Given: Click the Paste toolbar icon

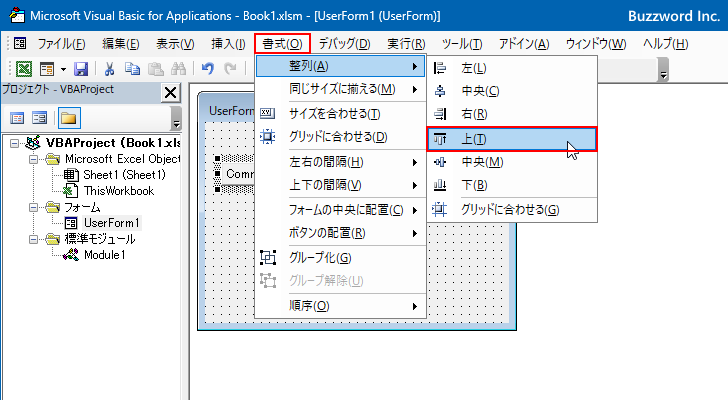Looking at the screenshot, I should coord(156,69).
